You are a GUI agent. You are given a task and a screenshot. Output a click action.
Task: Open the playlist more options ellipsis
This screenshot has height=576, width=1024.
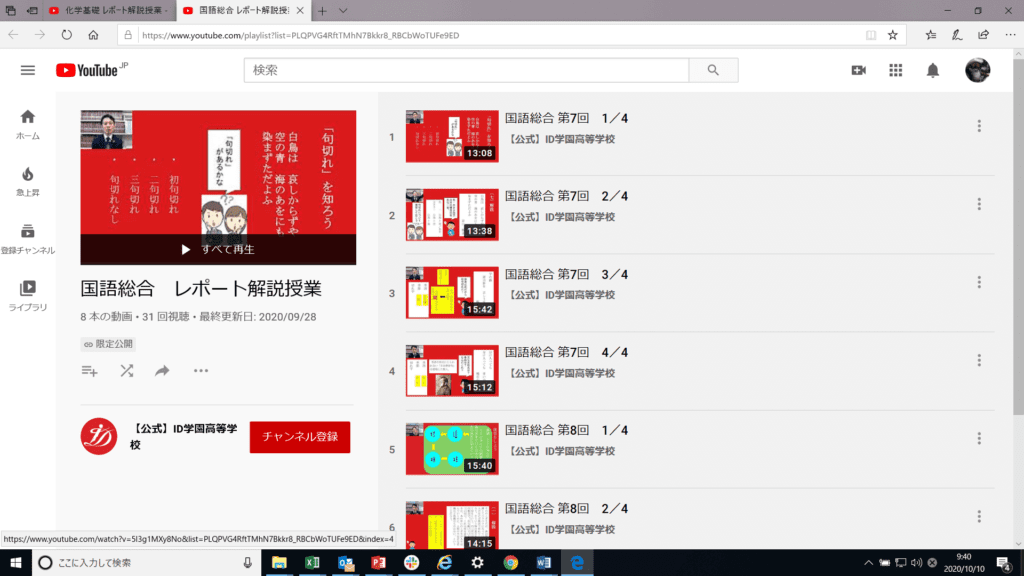coord(200,371)
